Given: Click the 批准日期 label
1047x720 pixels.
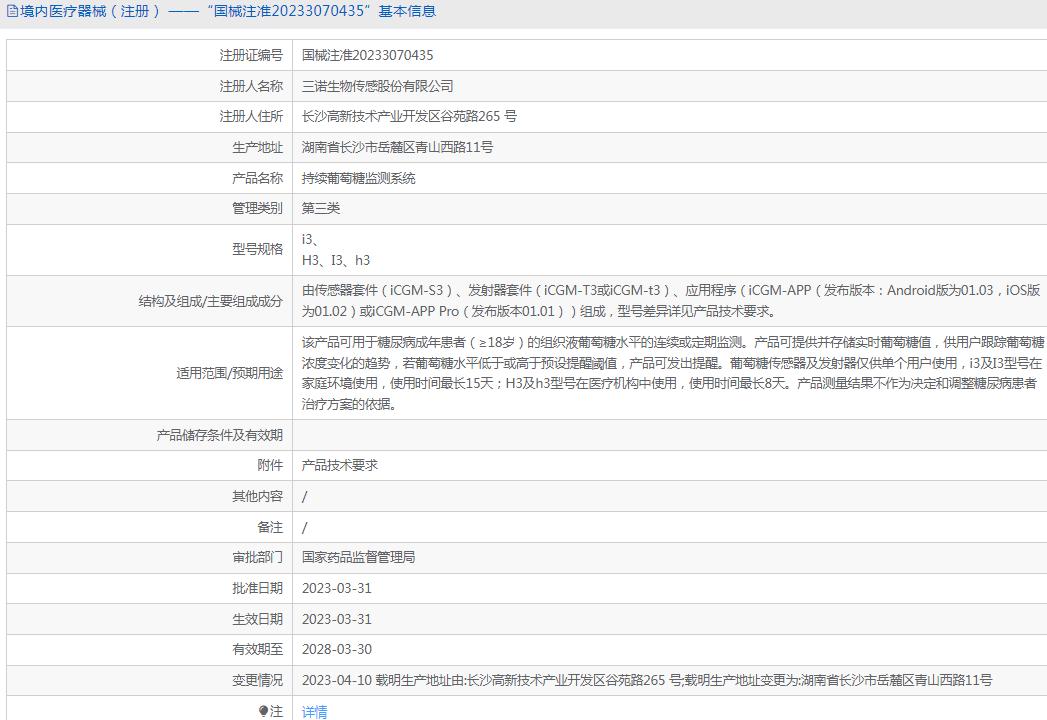Looking at the screenshot, I should [x=258, y=588].
